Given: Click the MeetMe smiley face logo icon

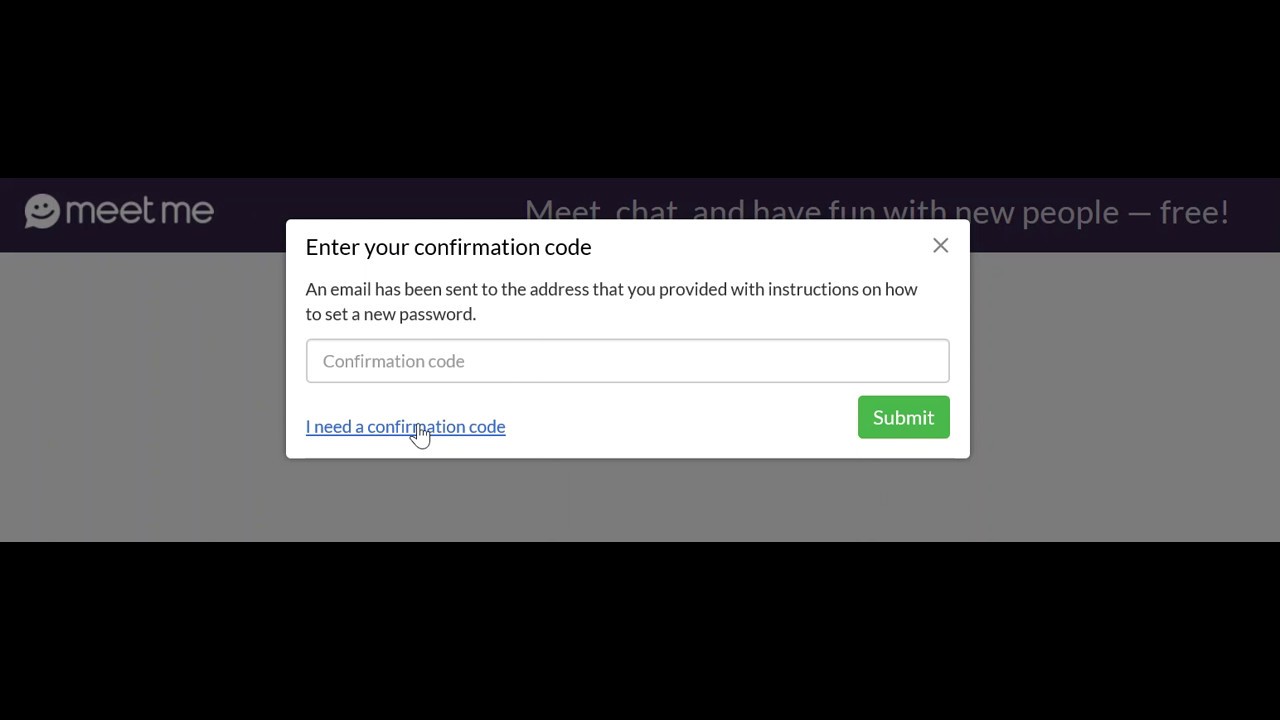Looking at the screenshot, I should [42, 211].
